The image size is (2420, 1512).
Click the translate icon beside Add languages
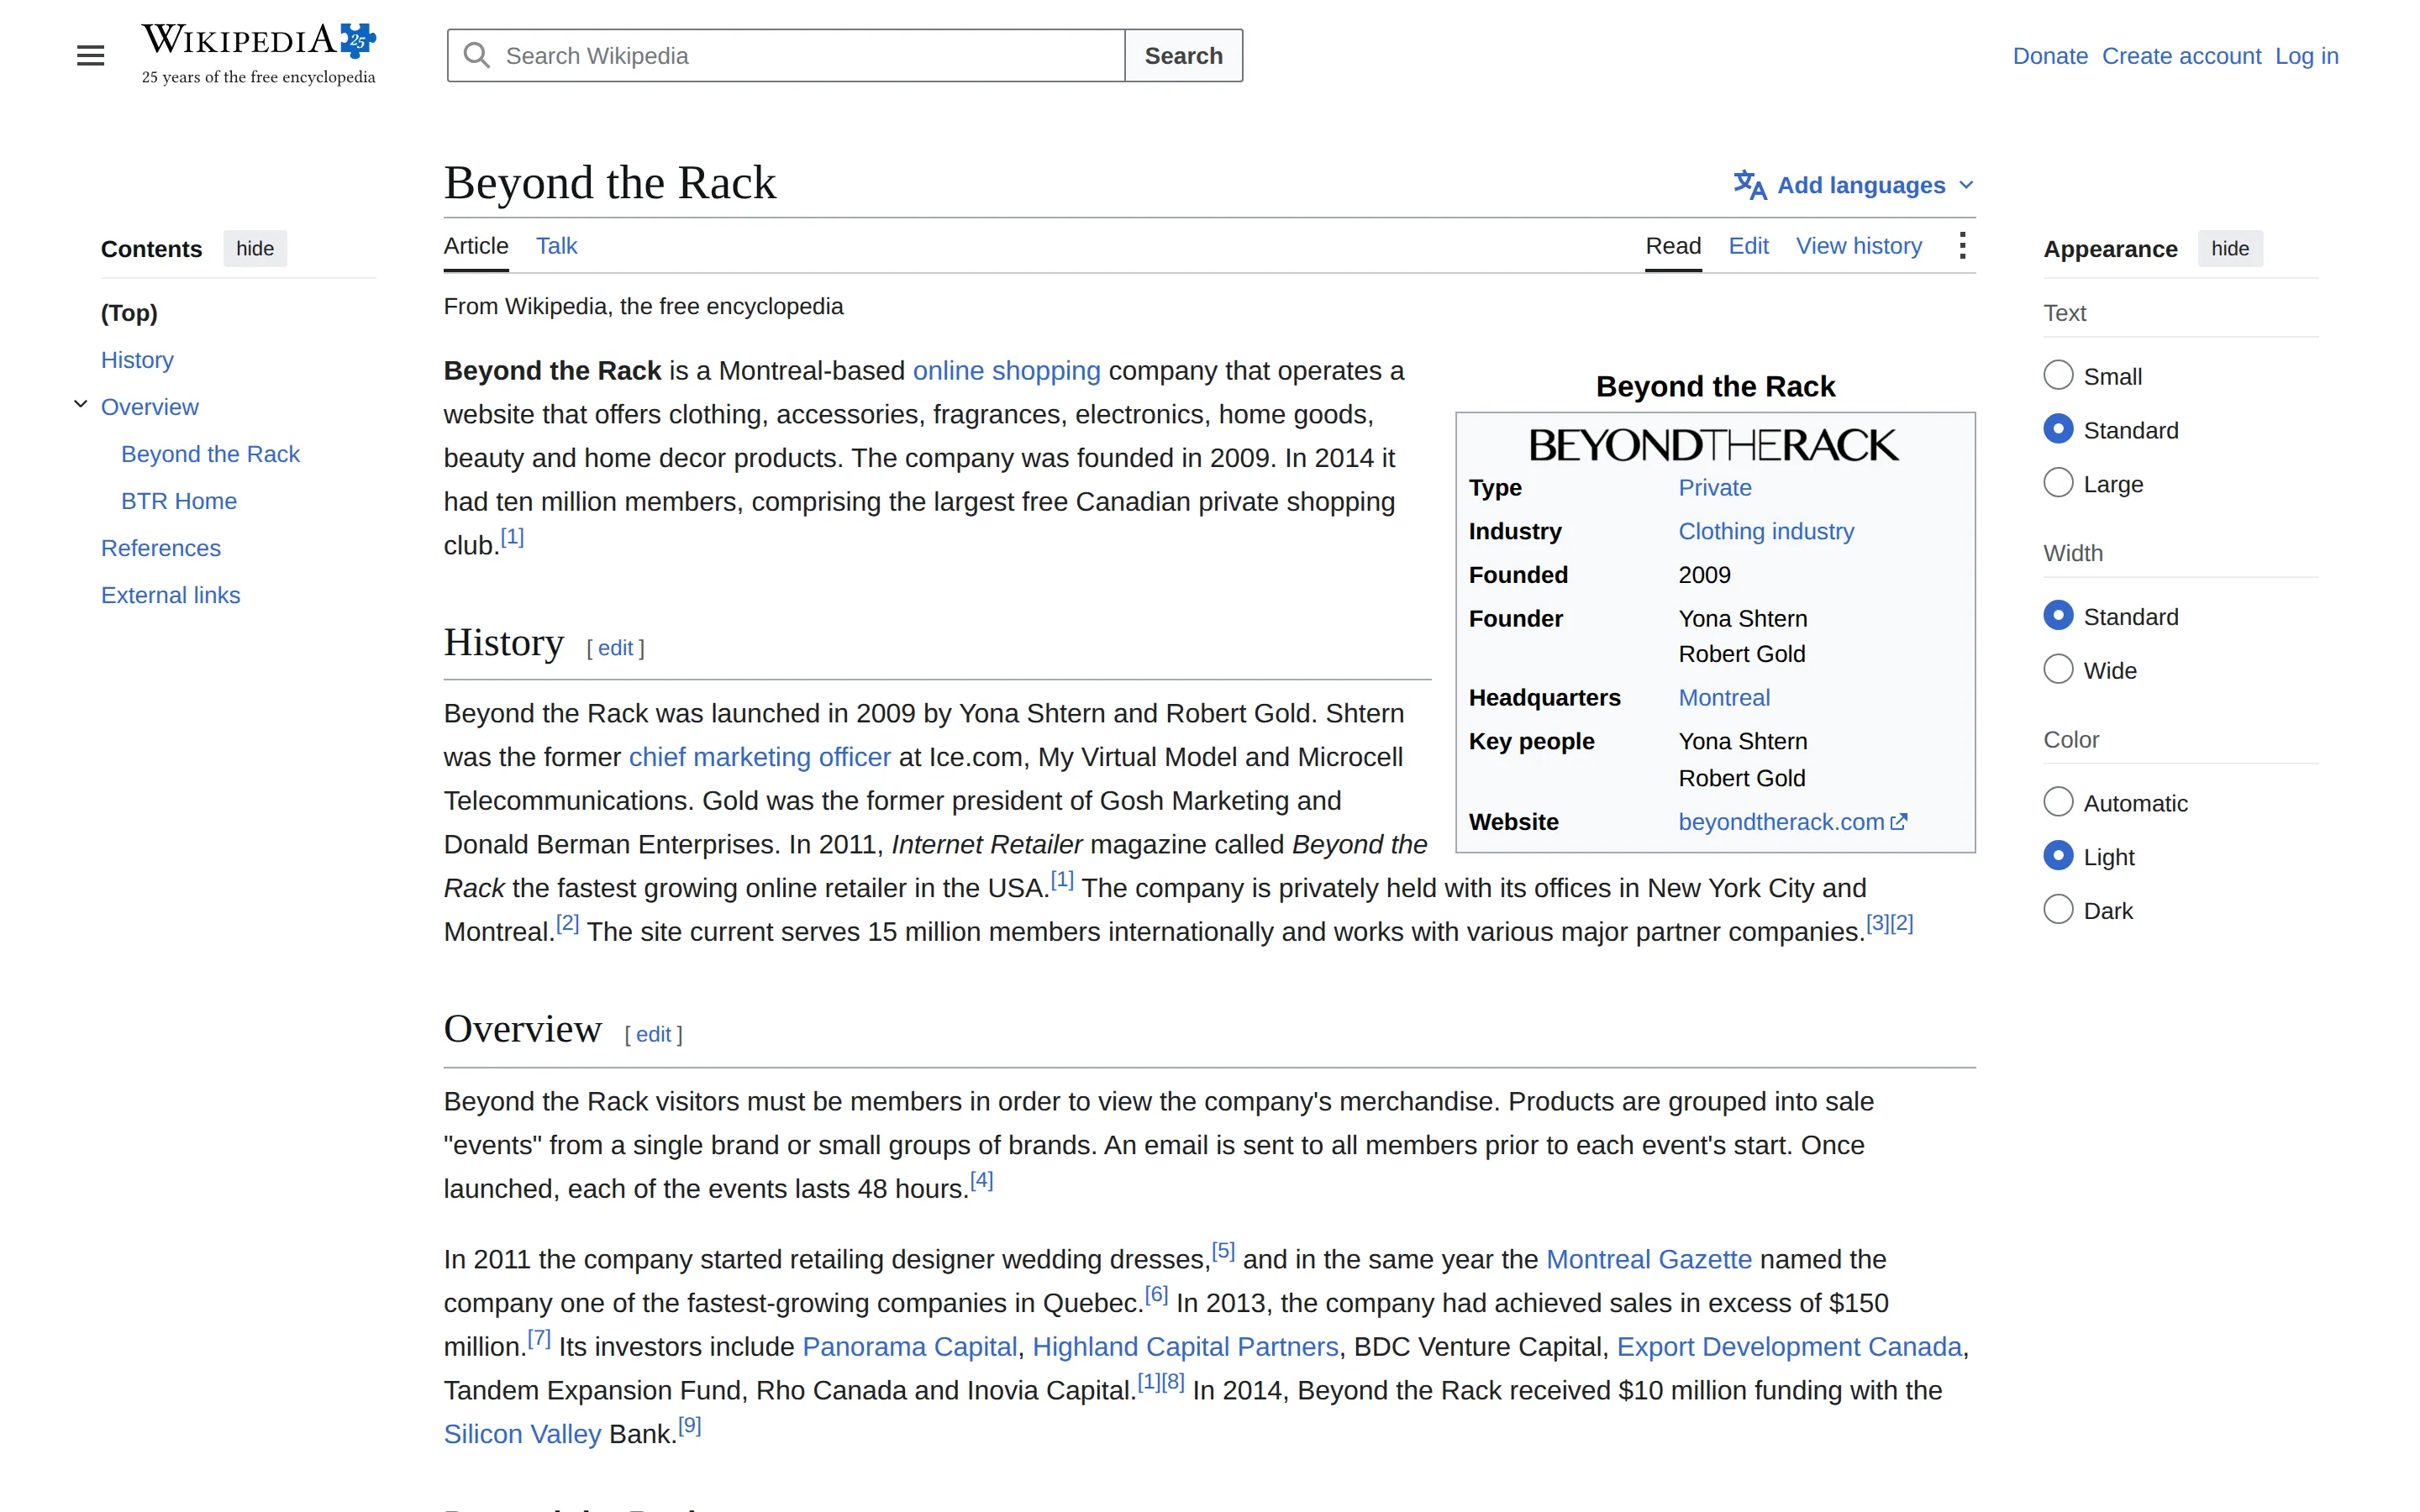coord(1750,185)
